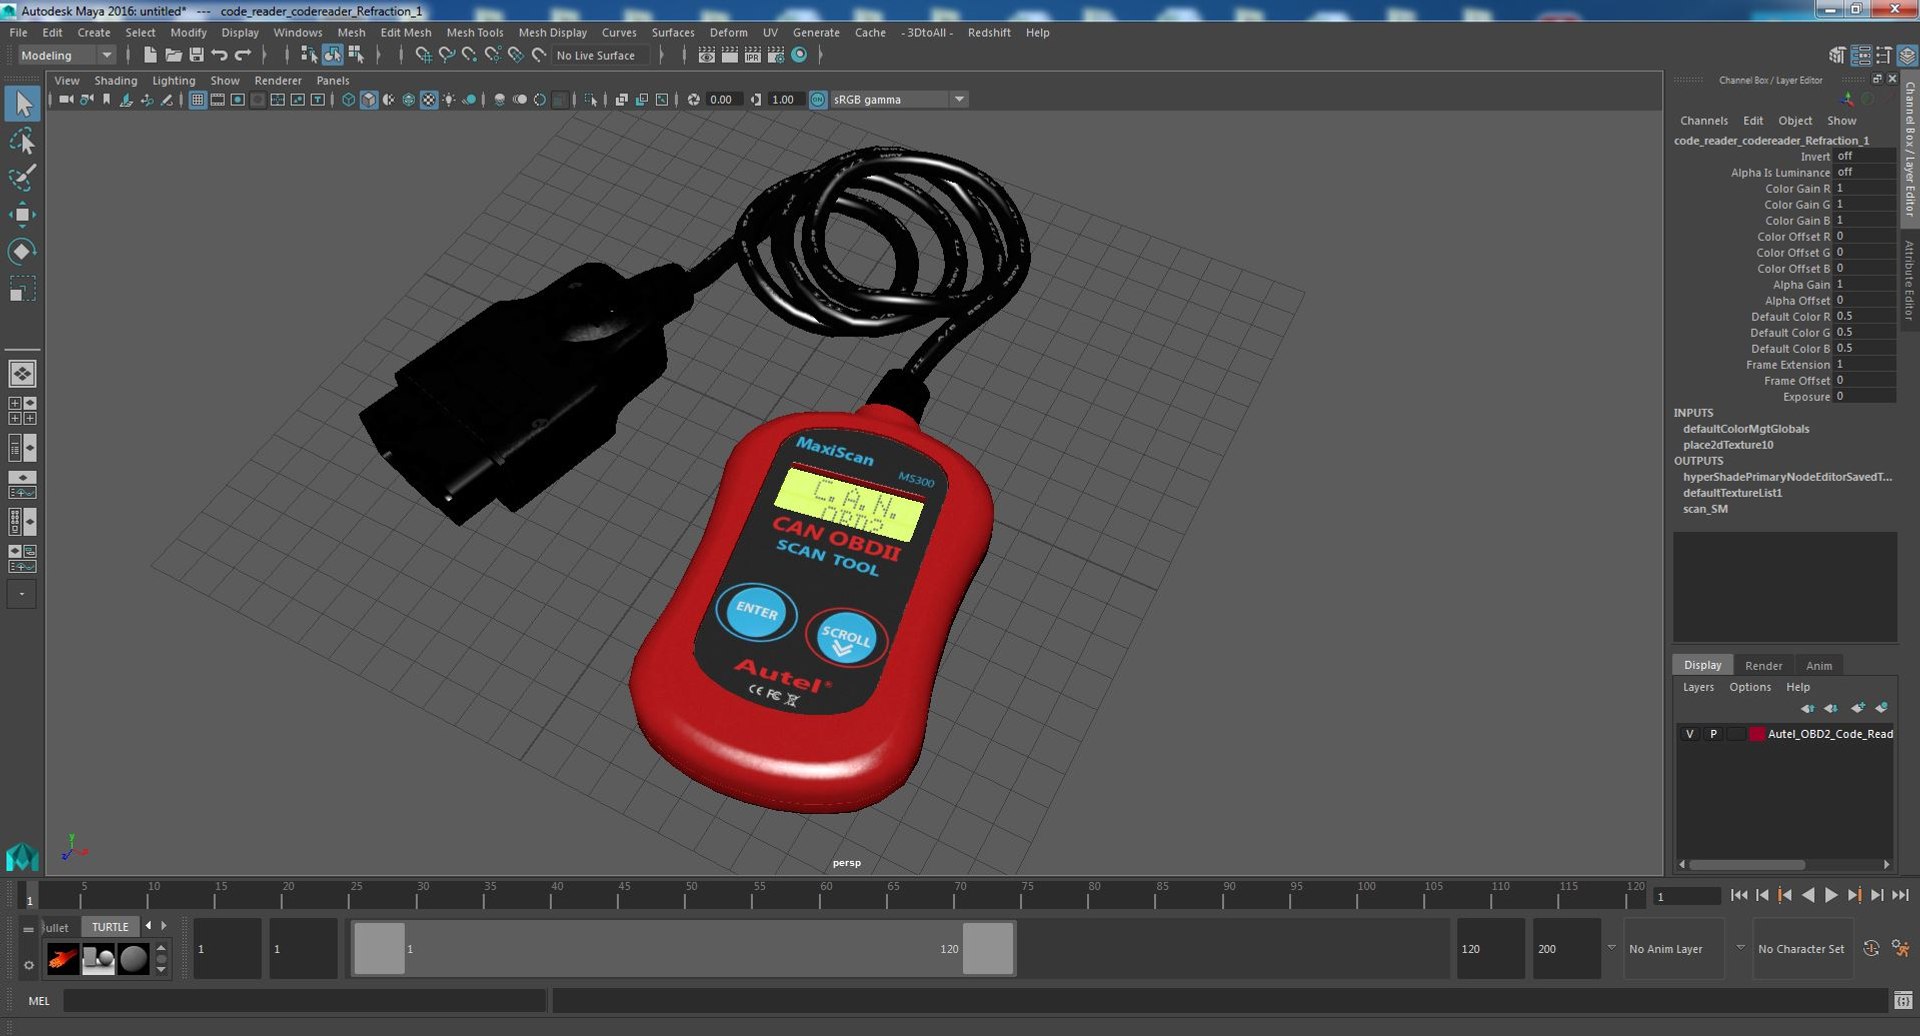Enable smooth shade all in viewport

368,99
